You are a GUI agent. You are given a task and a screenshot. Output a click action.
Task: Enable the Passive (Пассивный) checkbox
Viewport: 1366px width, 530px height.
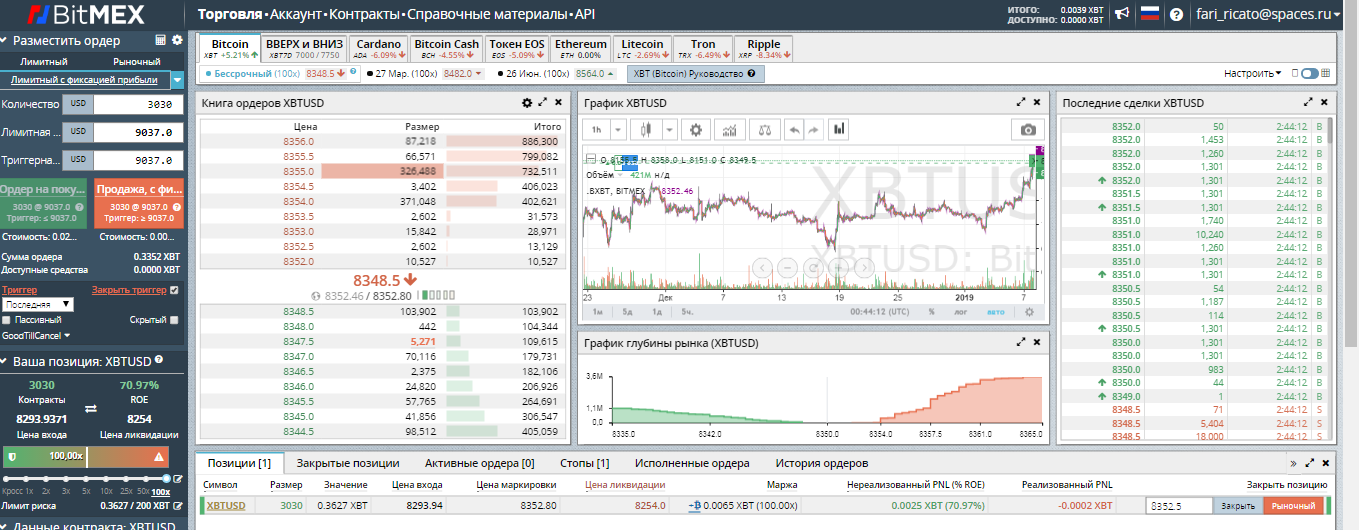click(8, 320)
